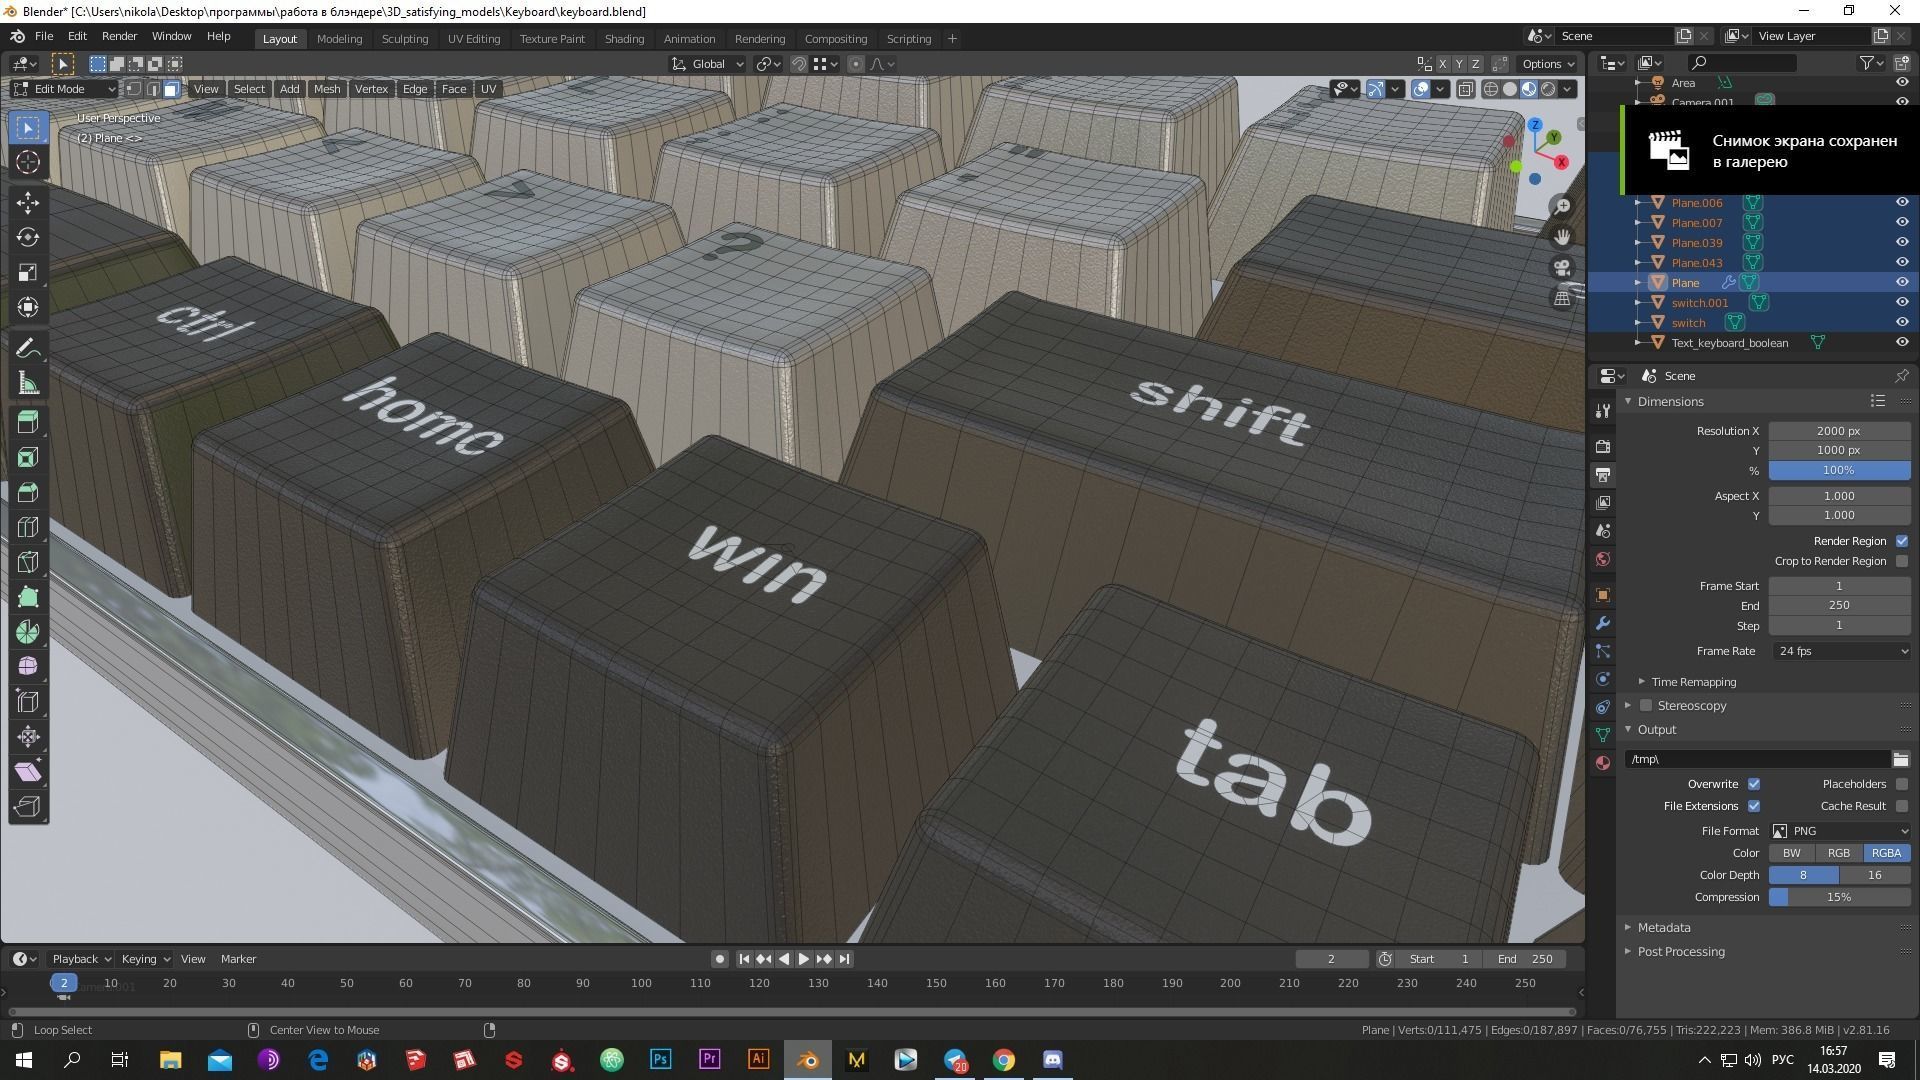Image resolution: width=1920 pixels, height=1080 pixels.
Task: Choose the Rip Region tool
Action: pyautogui.click(x=28, y=807)
